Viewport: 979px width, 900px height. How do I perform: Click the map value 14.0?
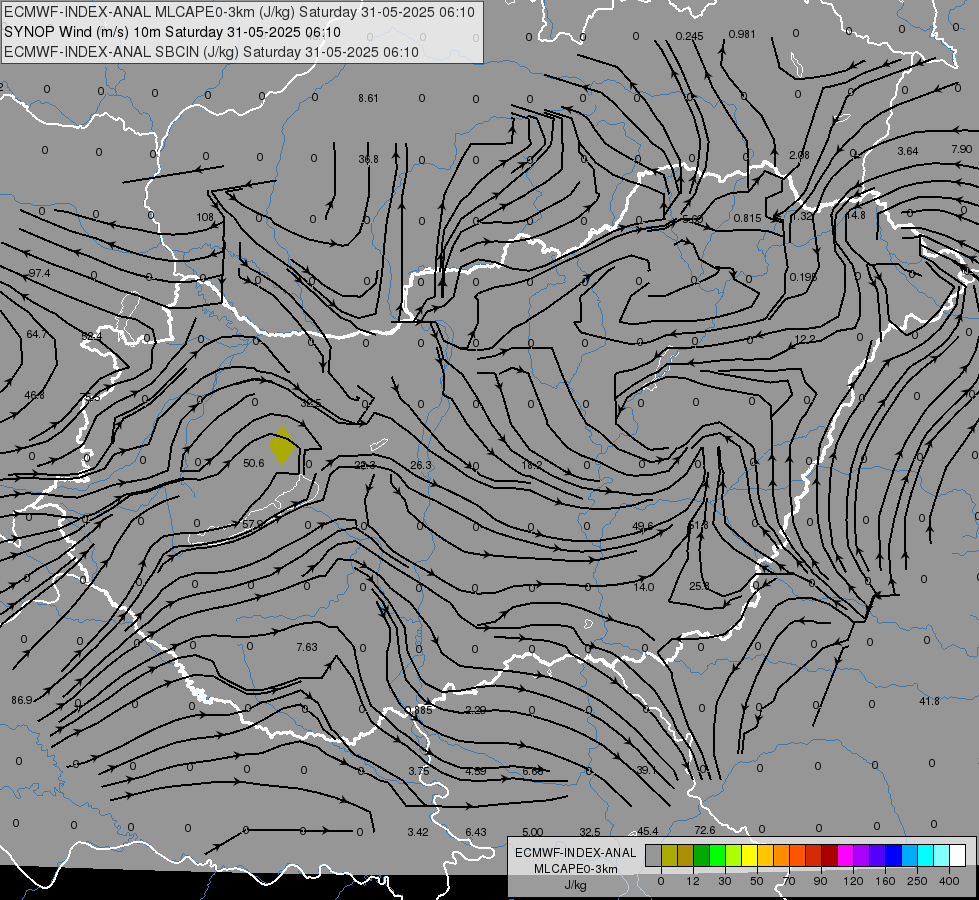pos(644,587)
